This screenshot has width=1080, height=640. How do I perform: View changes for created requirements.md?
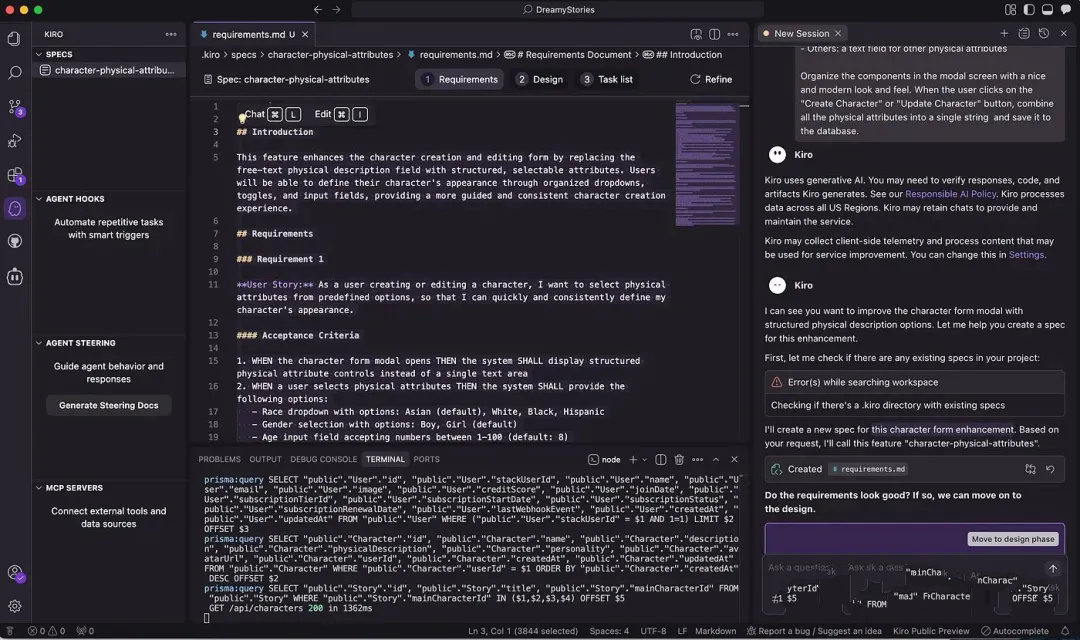point(1030,469)
